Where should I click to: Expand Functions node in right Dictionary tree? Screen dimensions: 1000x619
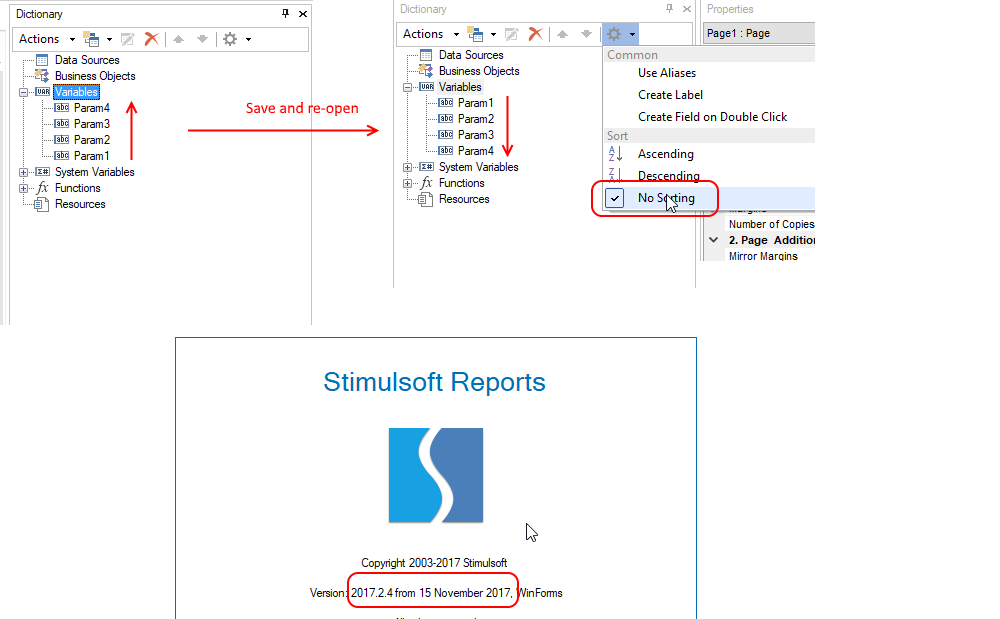(x=408, y=183)
